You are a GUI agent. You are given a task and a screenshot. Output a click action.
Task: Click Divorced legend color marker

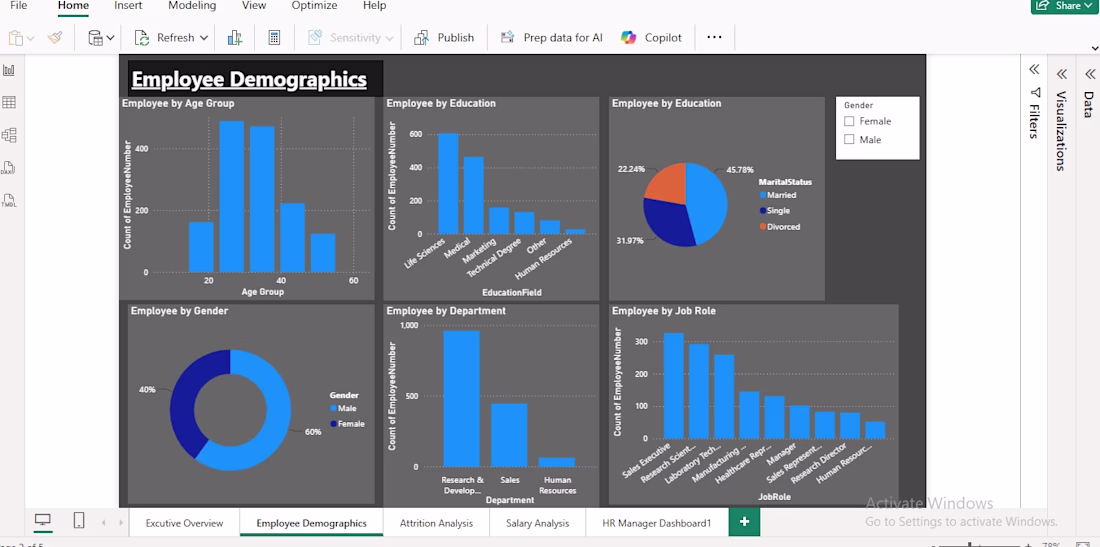[x=763, y=227]
